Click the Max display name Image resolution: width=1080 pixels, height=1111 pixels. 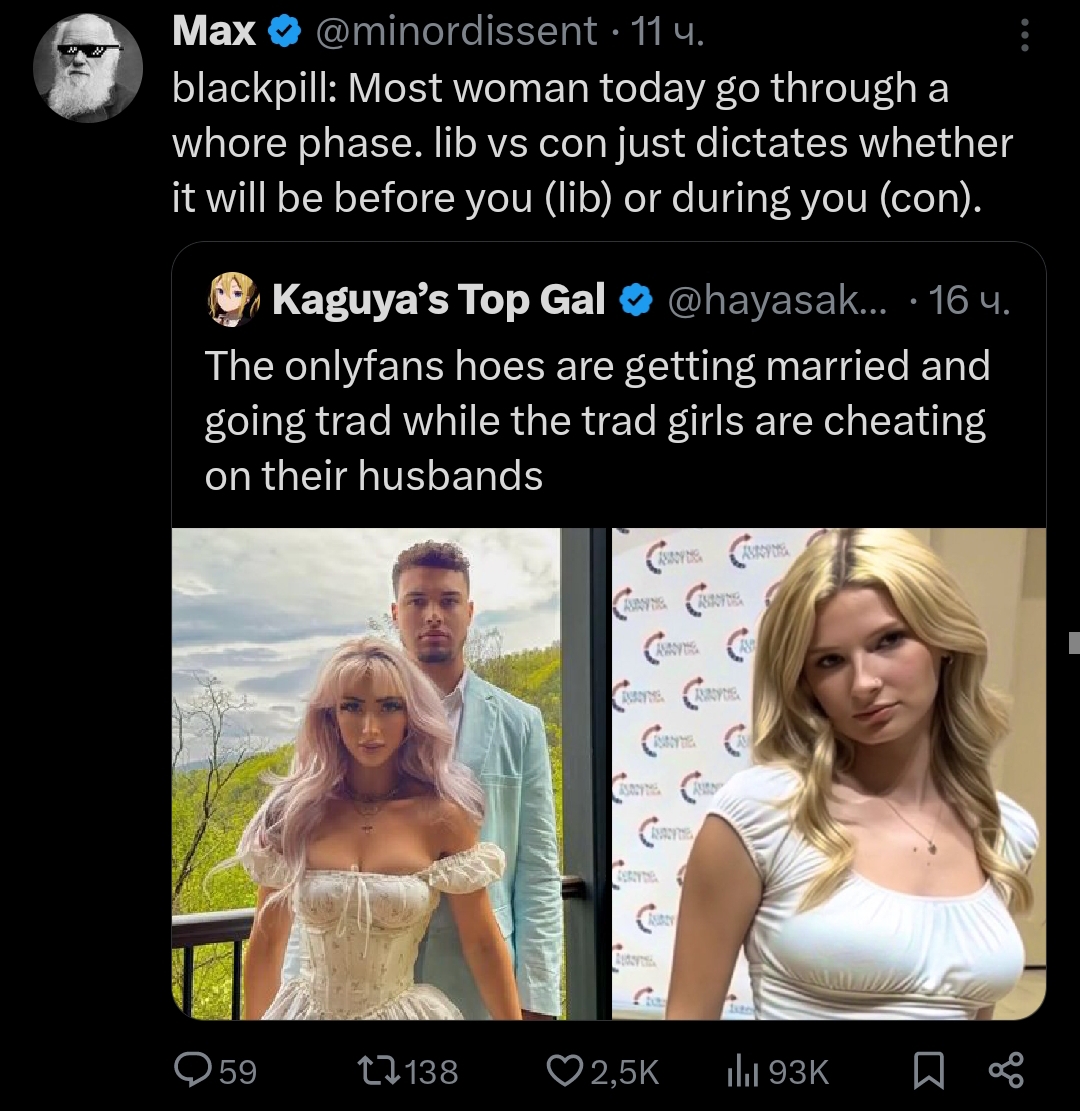pos(214,32)
